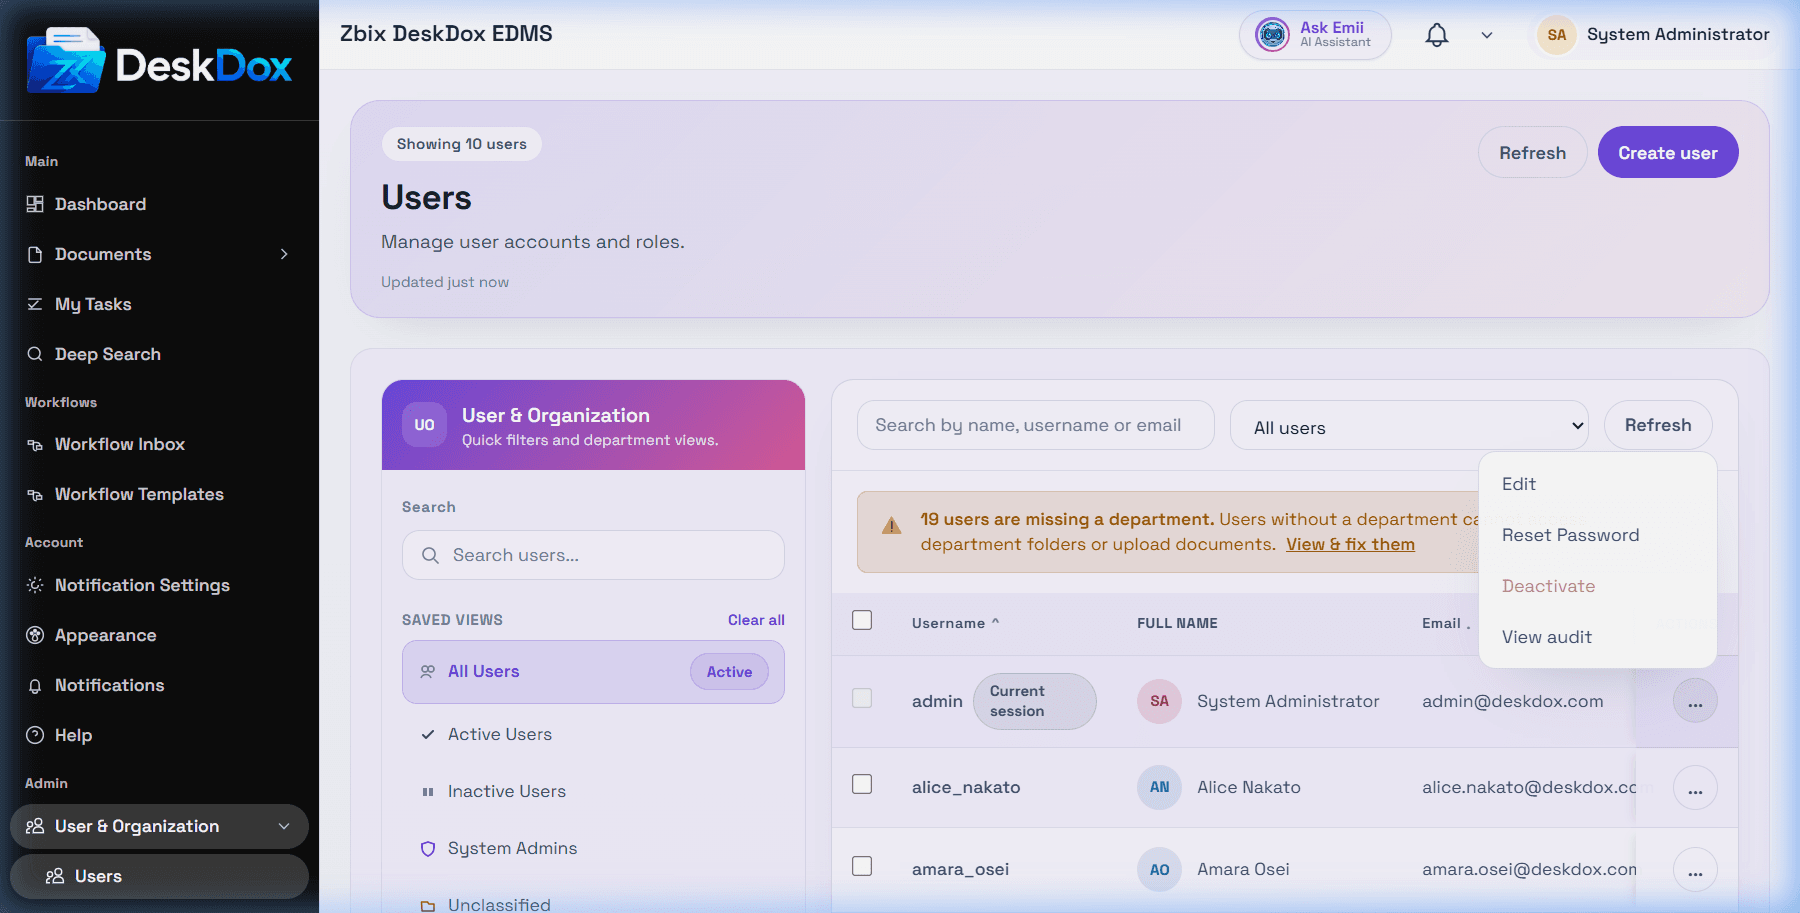Click the Appearance palette icon
This screenshot has width=1800, height=913.
pos(35,635)
